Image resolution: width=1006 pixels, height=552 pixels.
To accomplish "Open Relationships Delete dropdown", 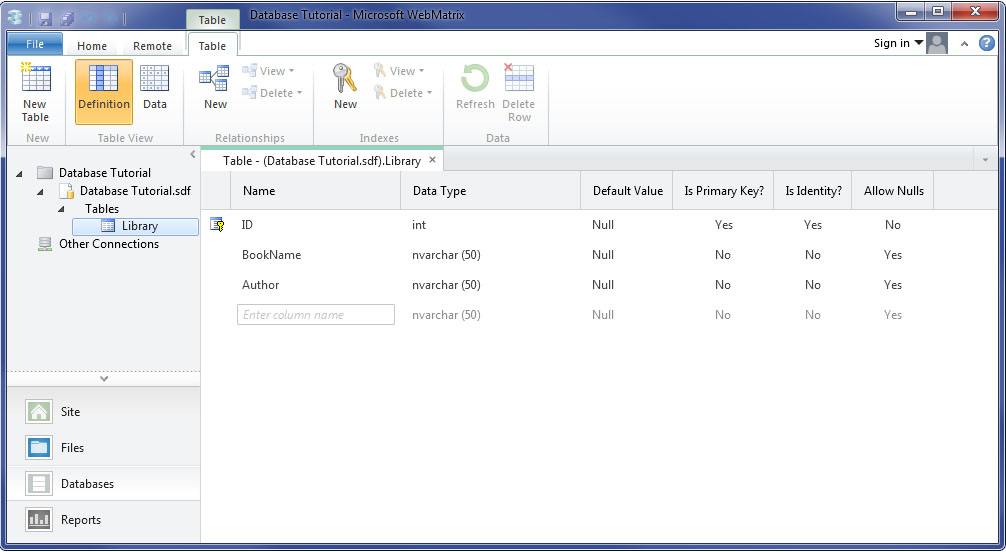I will (x=272, y=93).
